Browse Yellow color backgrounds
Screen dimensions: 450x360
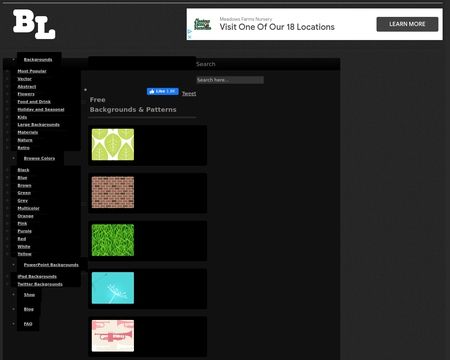pos(24,254)
